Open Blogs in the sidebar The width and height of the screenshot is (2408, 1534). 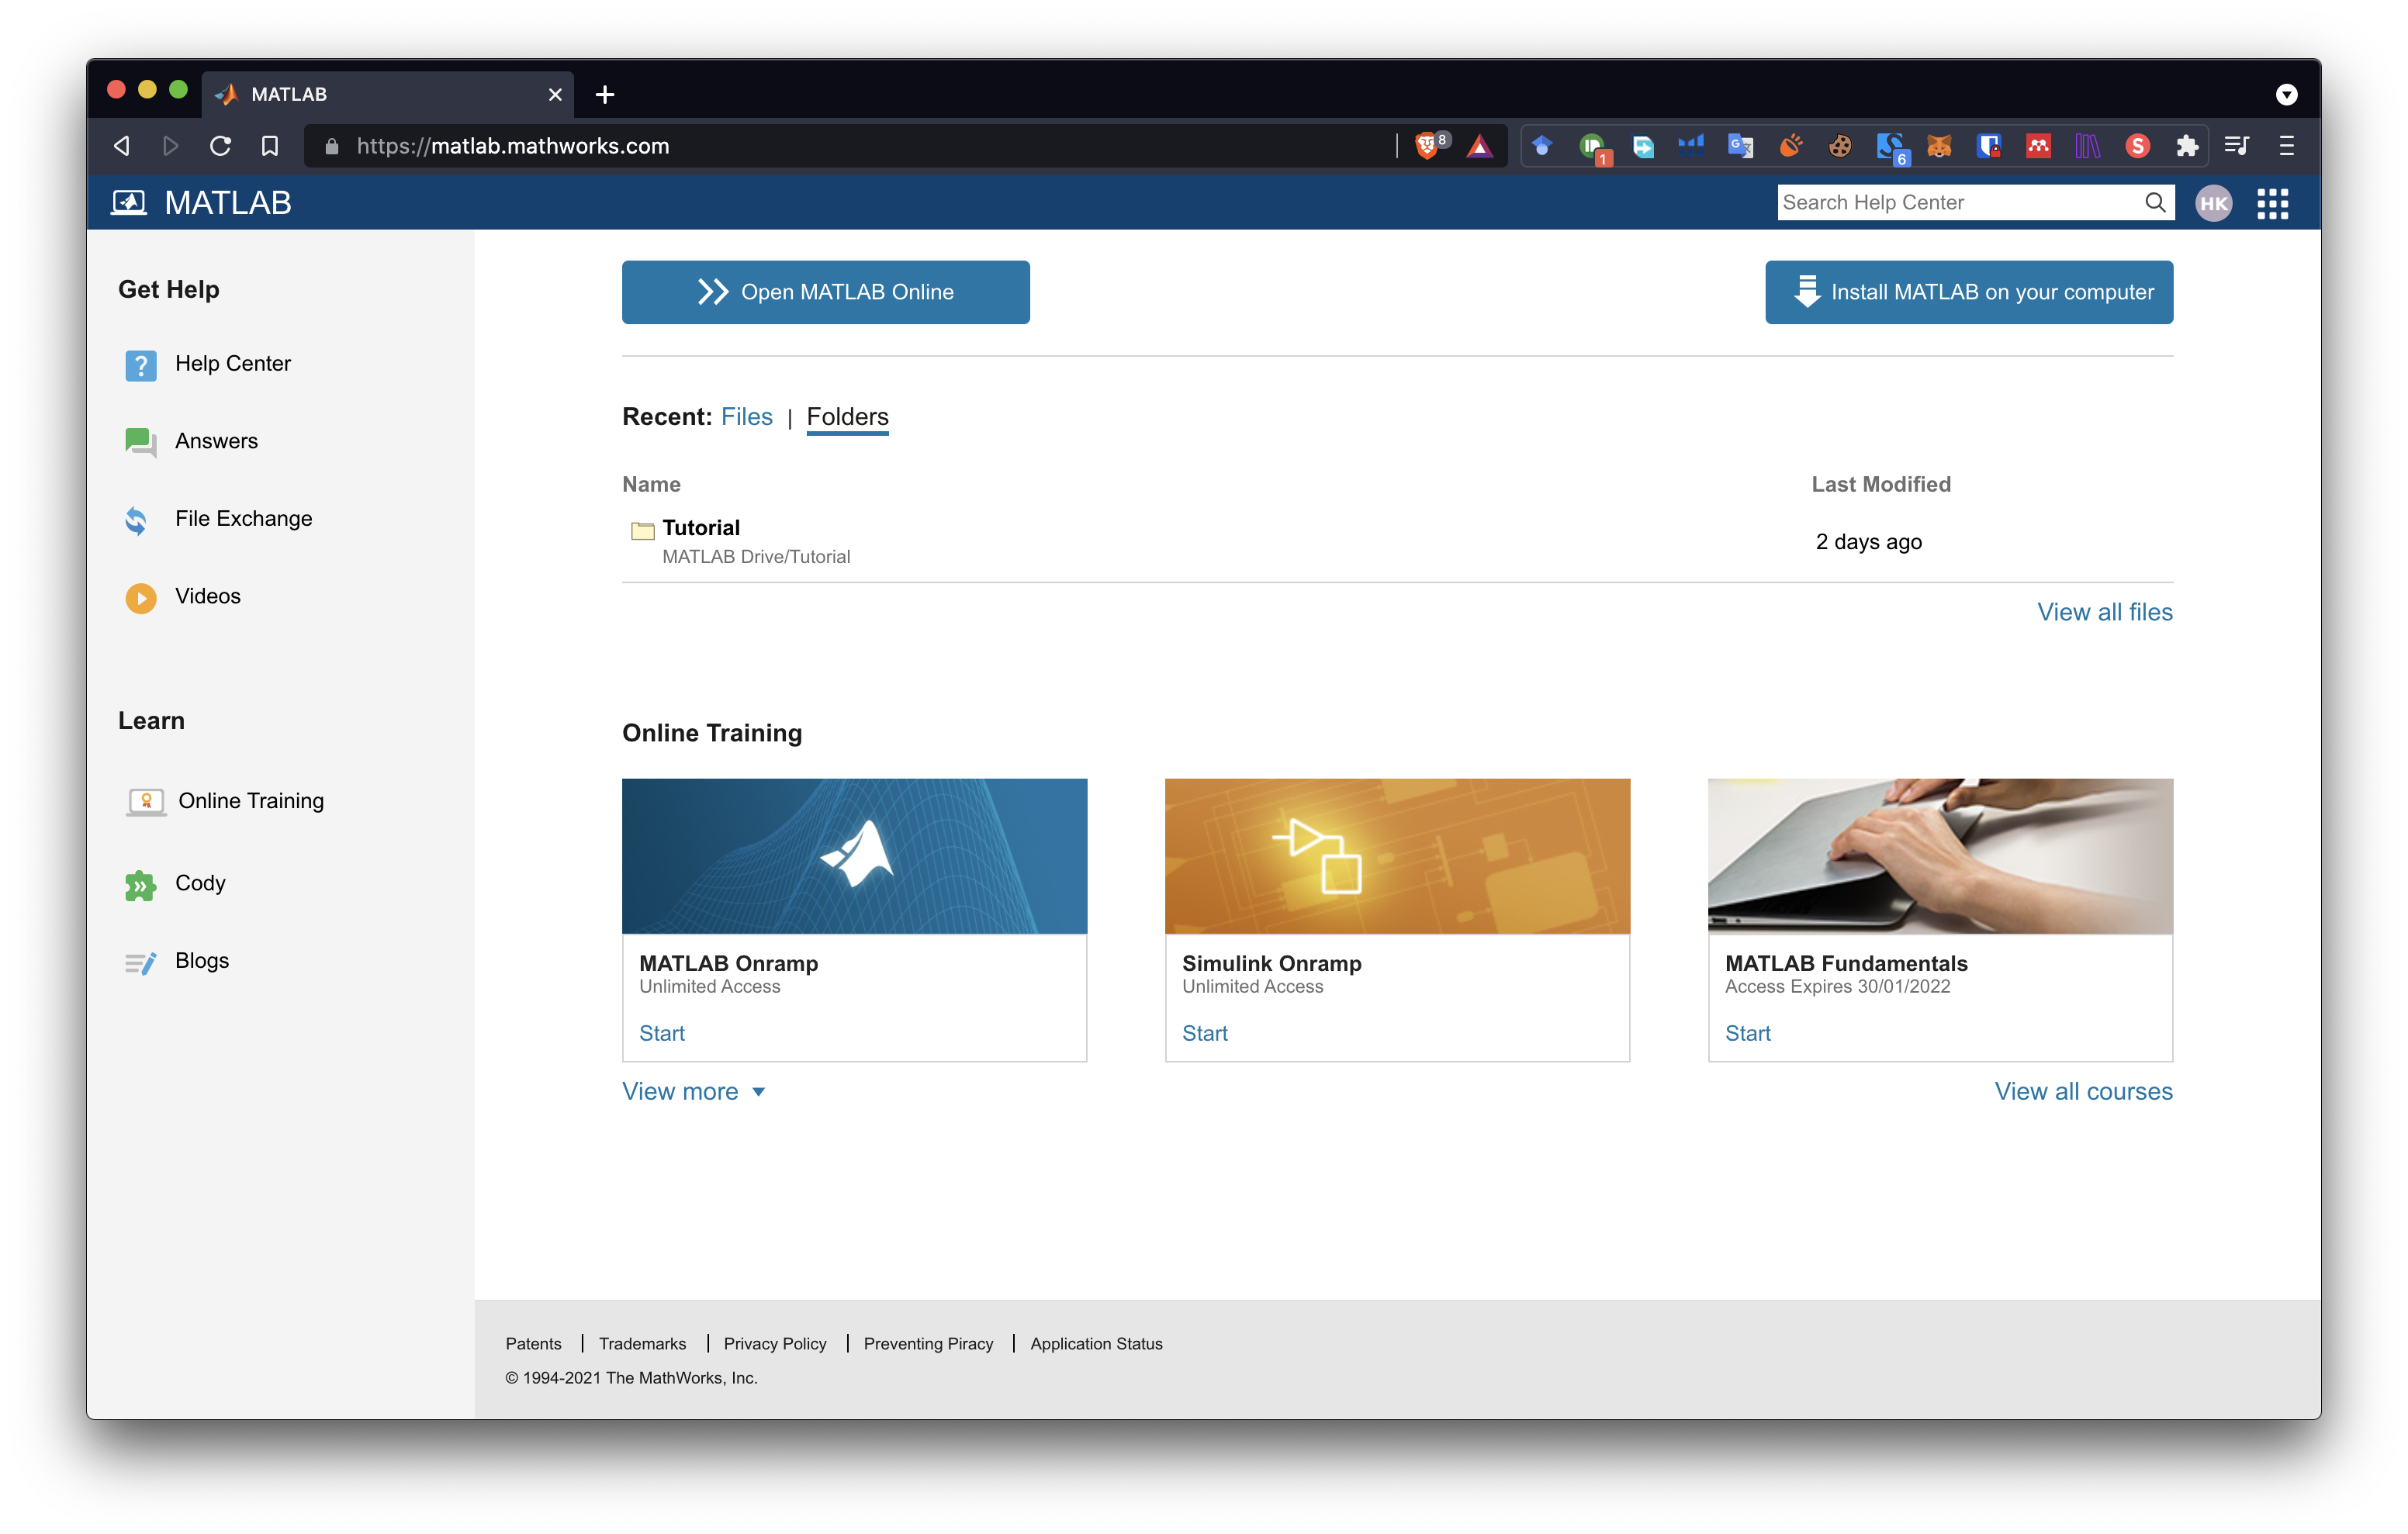(x=202, y=960)
